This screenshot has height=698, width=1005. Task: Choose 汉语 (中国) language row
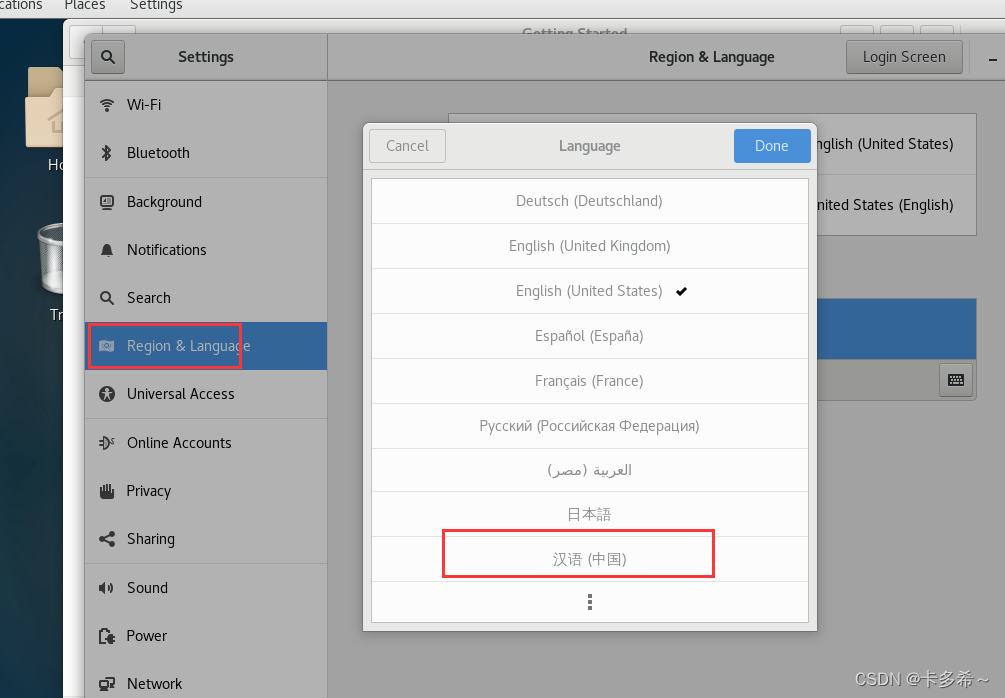click(x=590, y=559)
